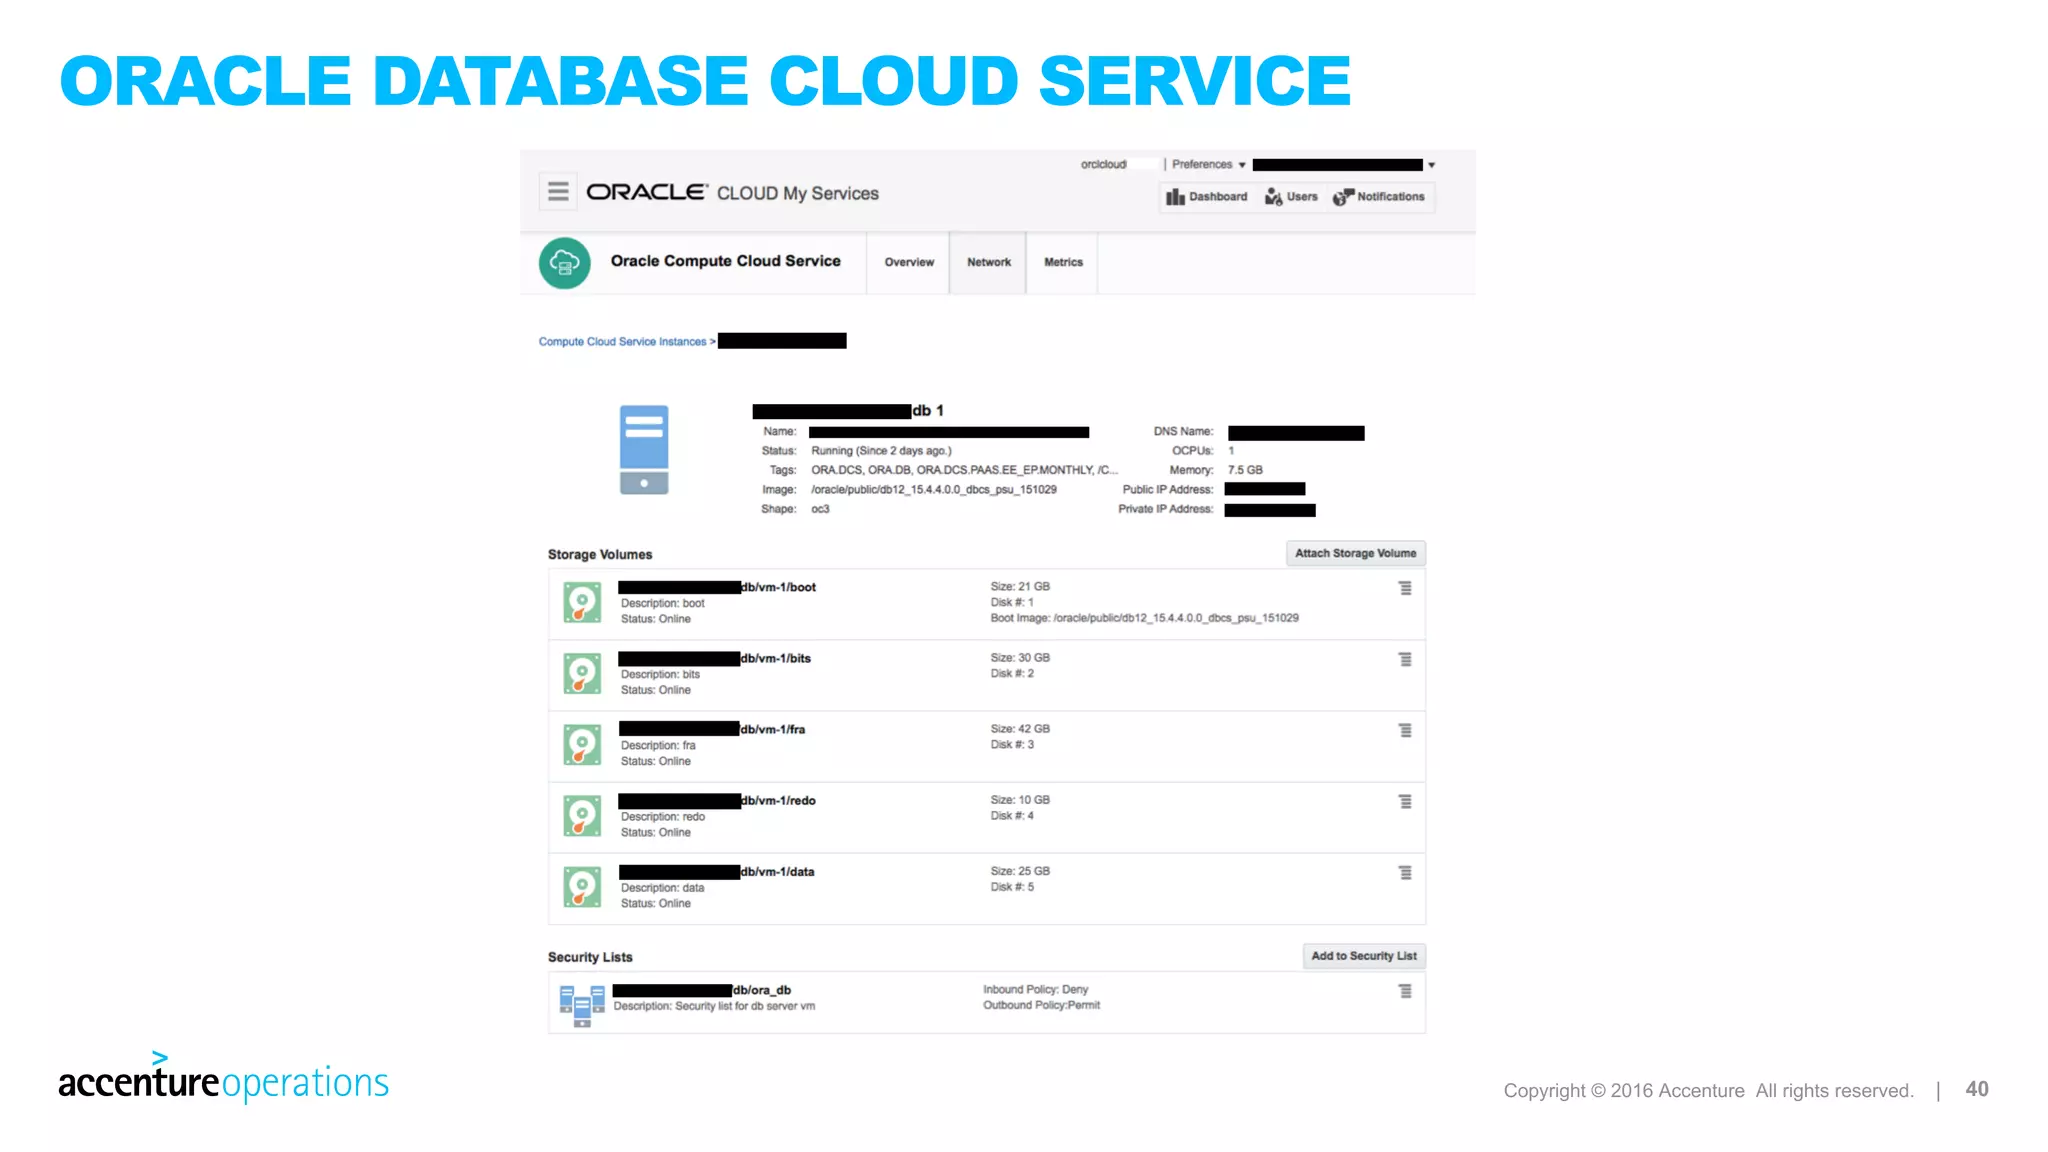Switch to the Metrics tab

(x=1063, y=262)
